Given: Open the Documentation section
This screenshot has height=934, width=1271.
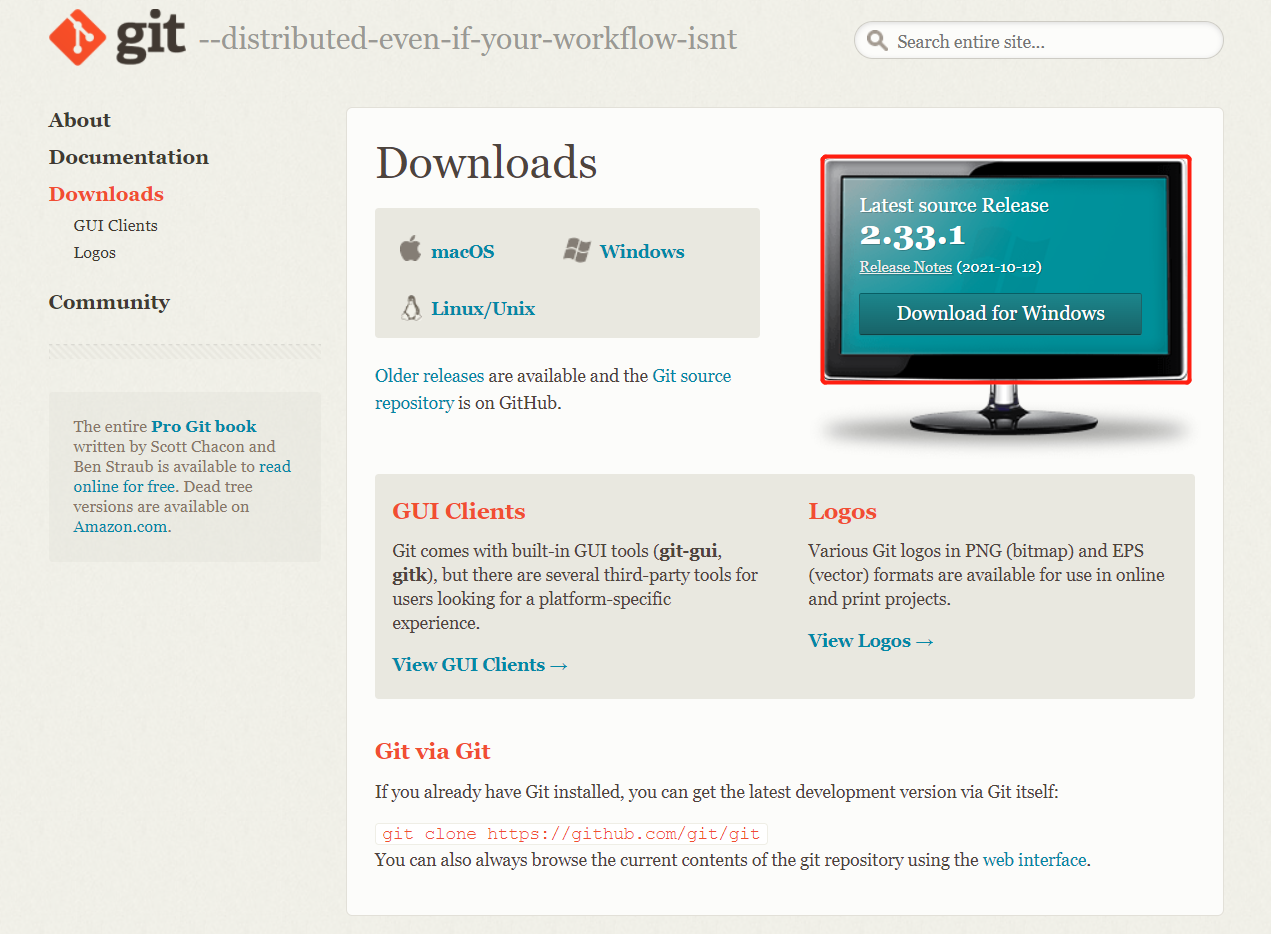Looking at the screenshot, I should click(x=129, y=157).
